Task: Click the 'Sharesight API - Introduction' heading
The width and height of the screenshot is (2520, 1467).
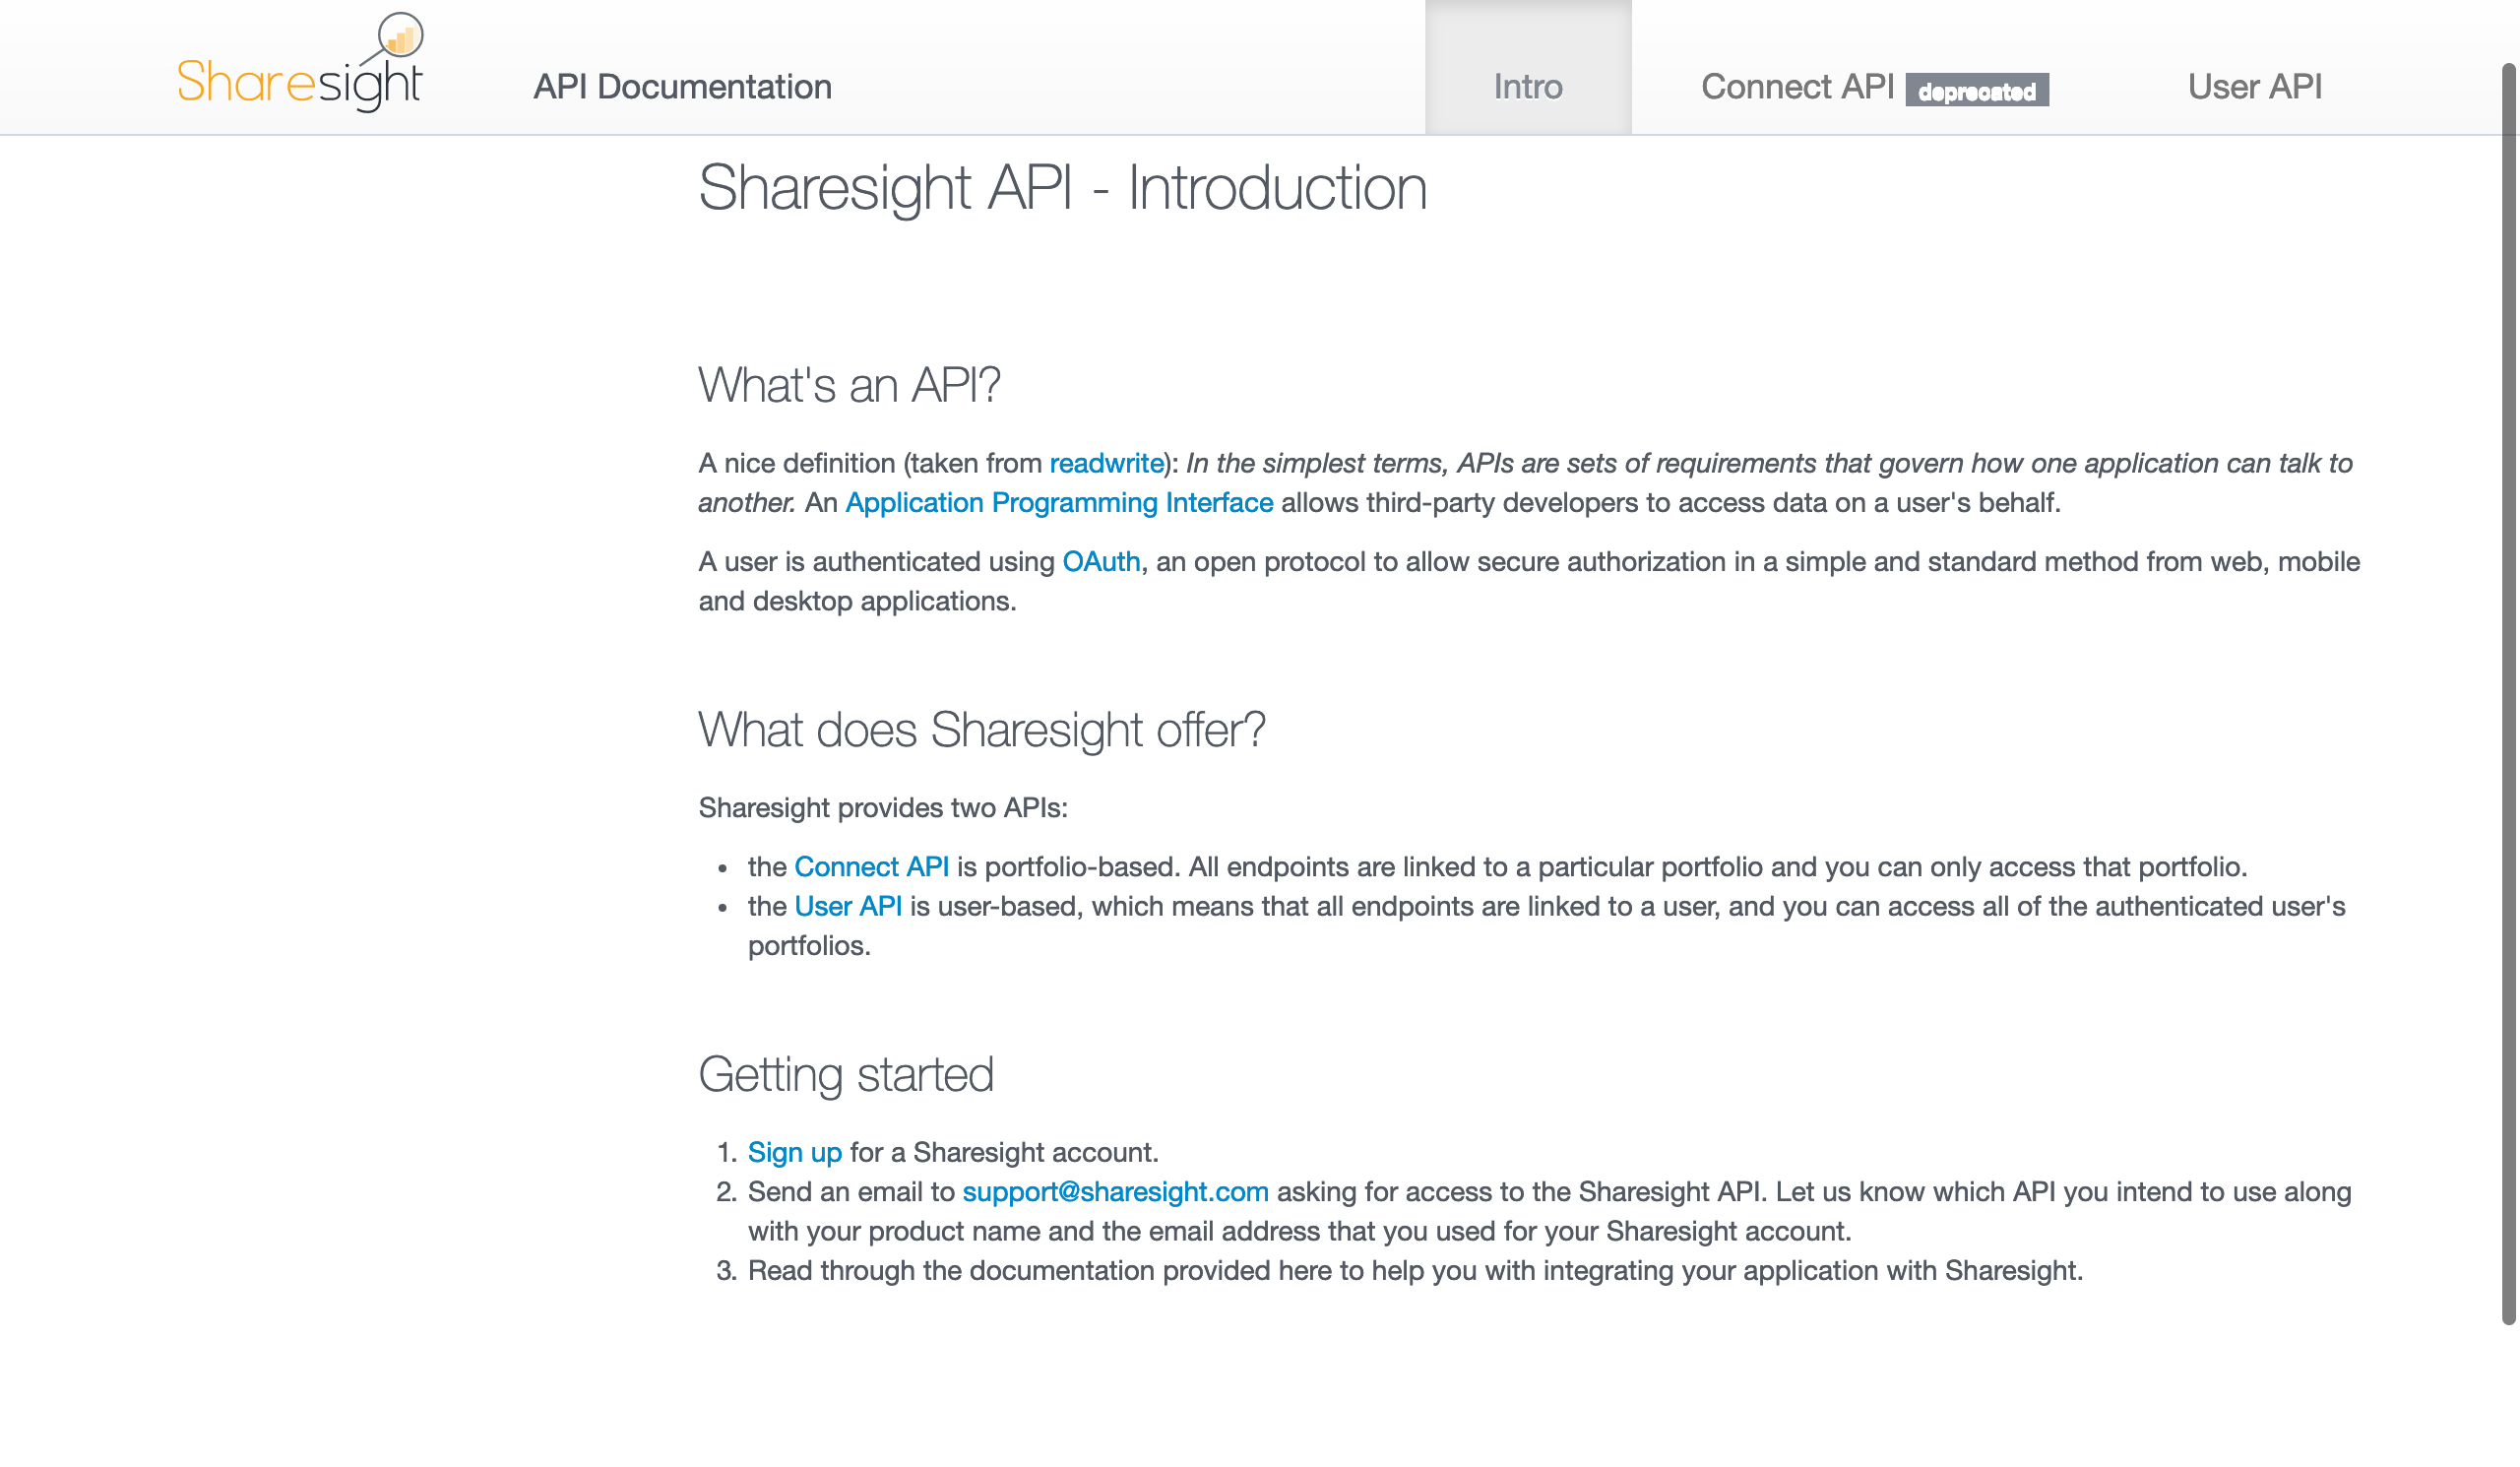Action: tap(1063, 188)
